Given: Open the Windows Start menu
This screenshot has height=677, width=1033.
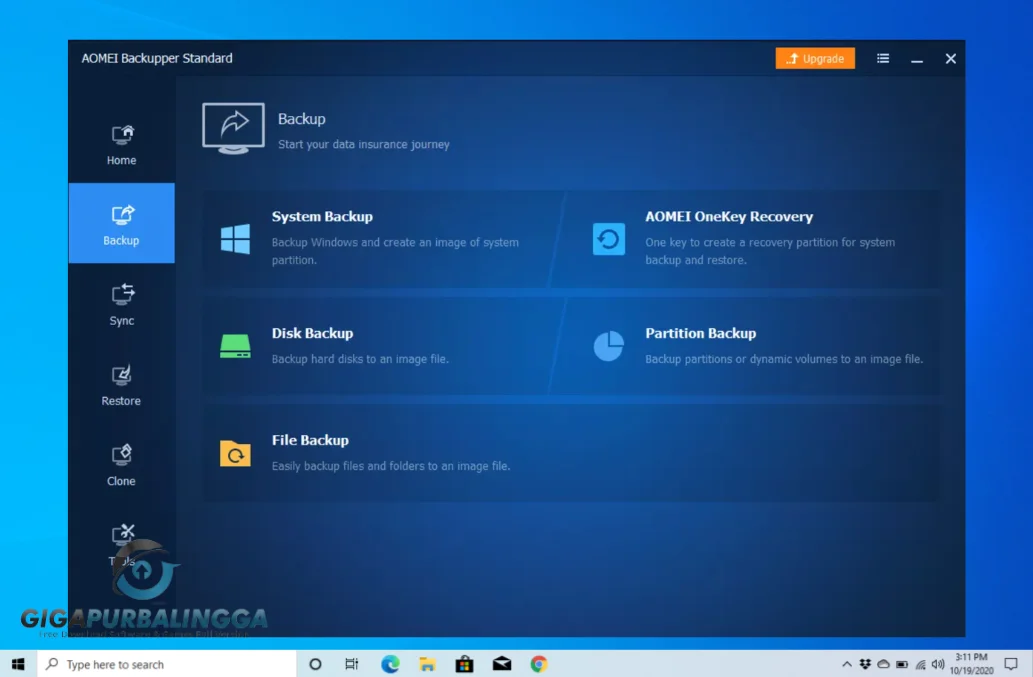Looking at the screenshot, I should pos(18,664).
